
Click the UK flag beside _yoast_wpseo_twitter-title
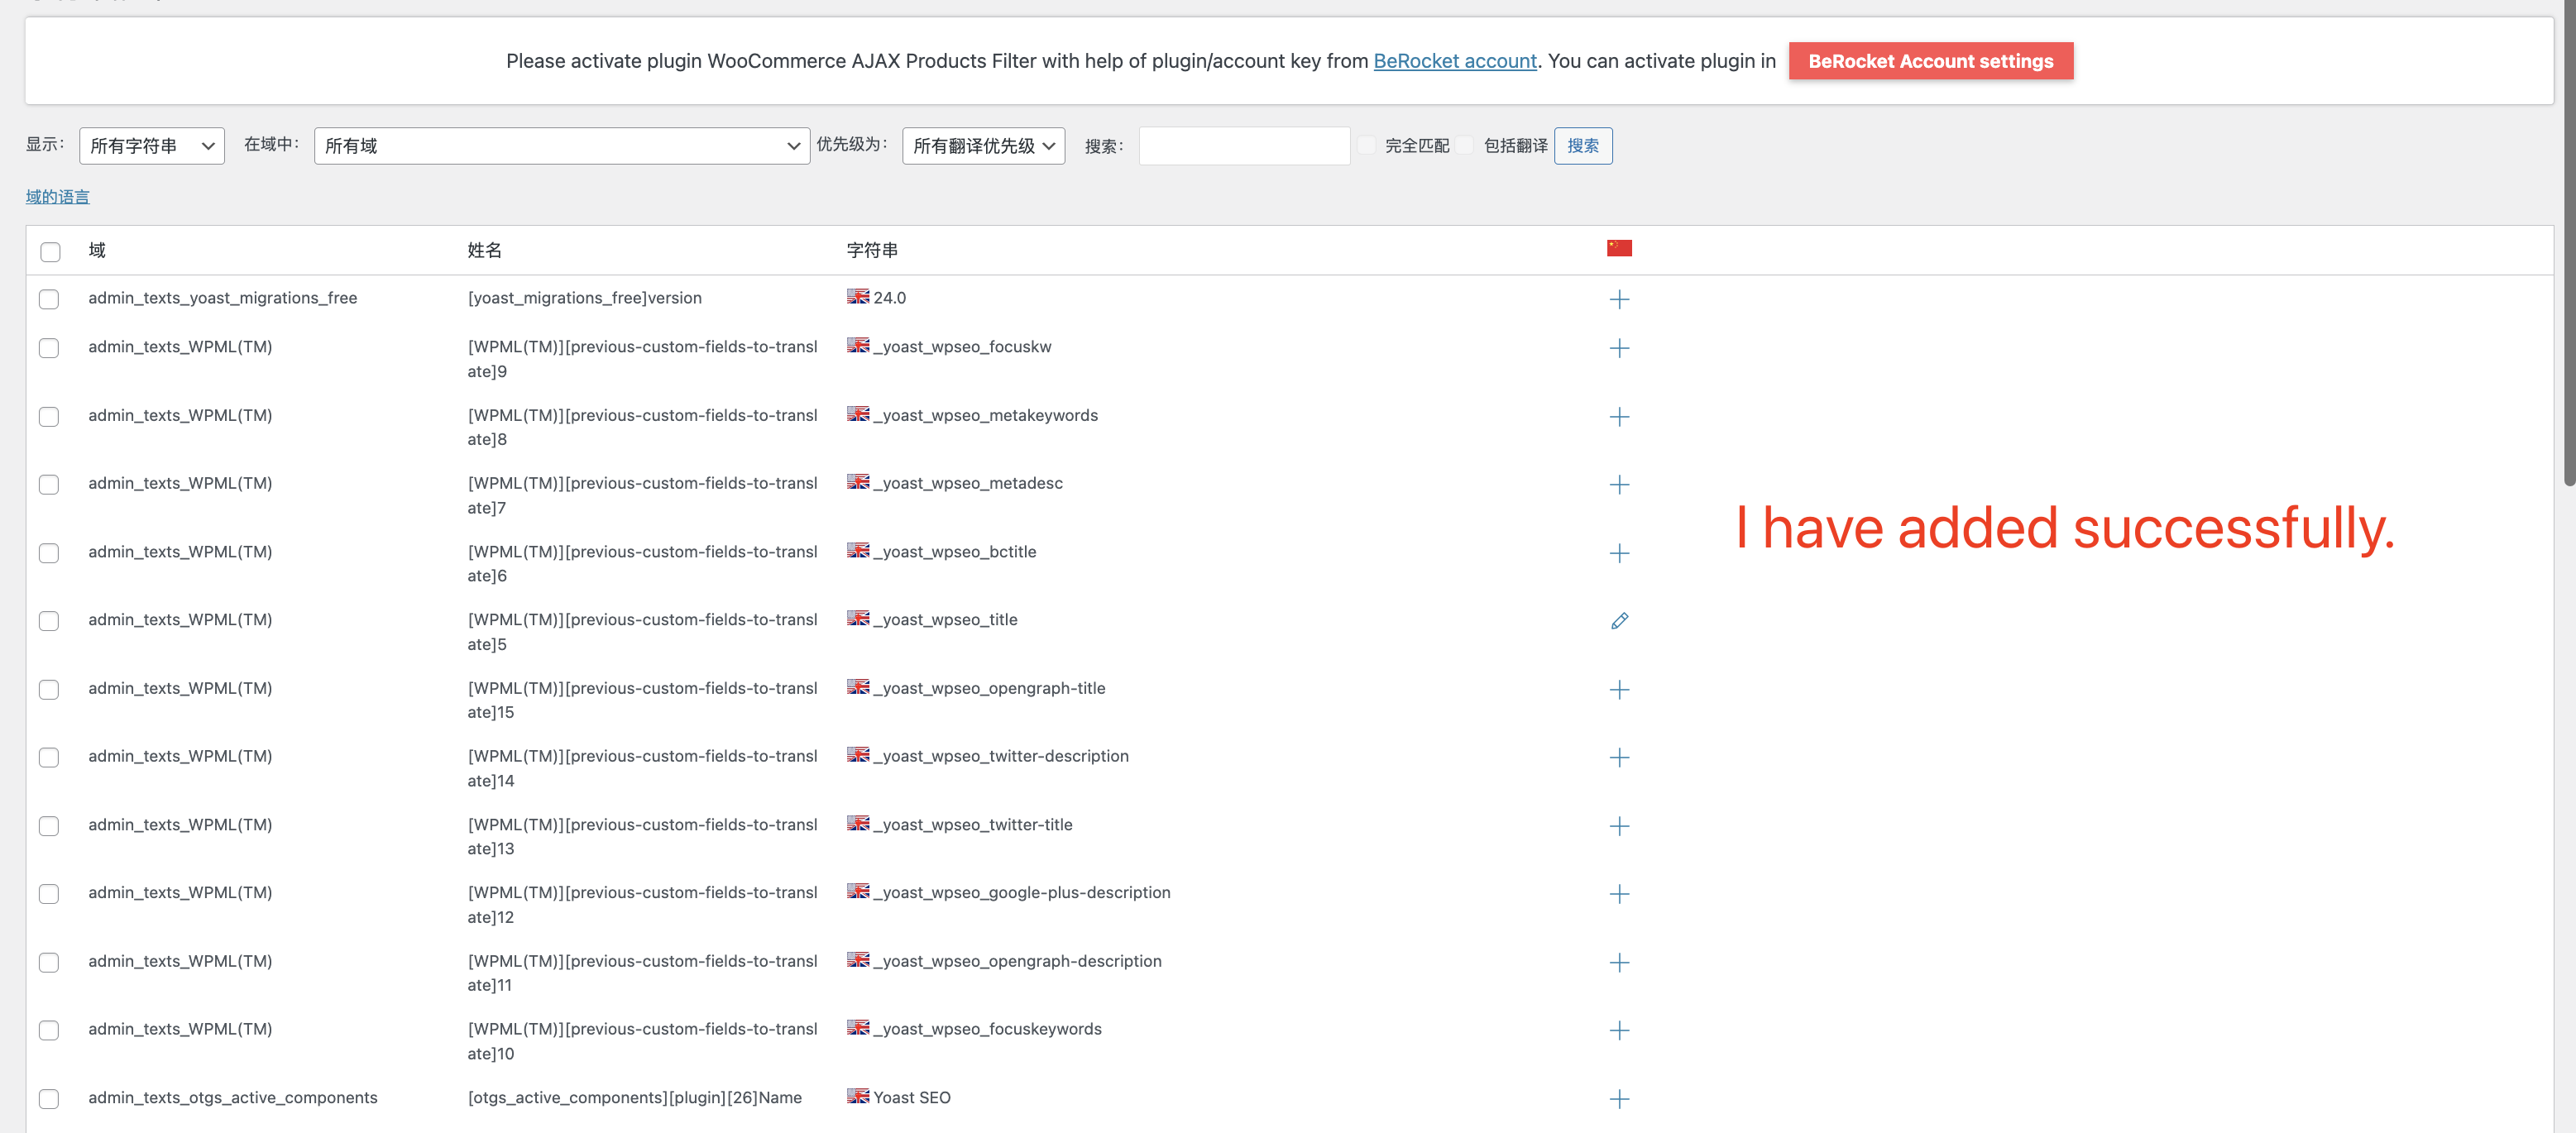click(858, 823)
